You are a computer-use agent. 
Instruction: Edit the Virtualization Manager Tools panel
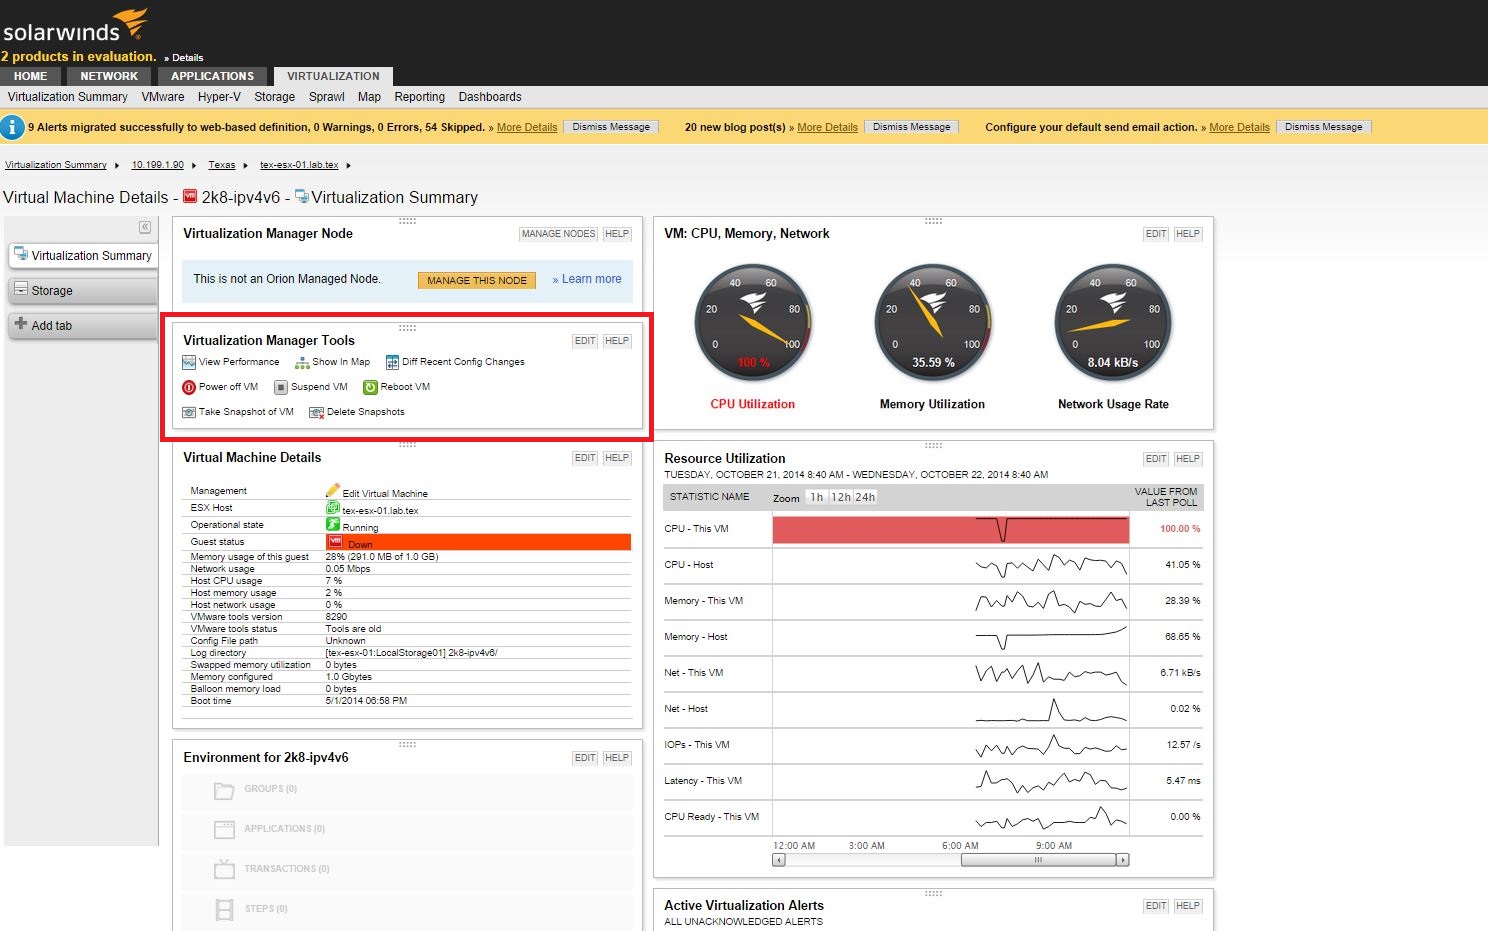point(585,341)
